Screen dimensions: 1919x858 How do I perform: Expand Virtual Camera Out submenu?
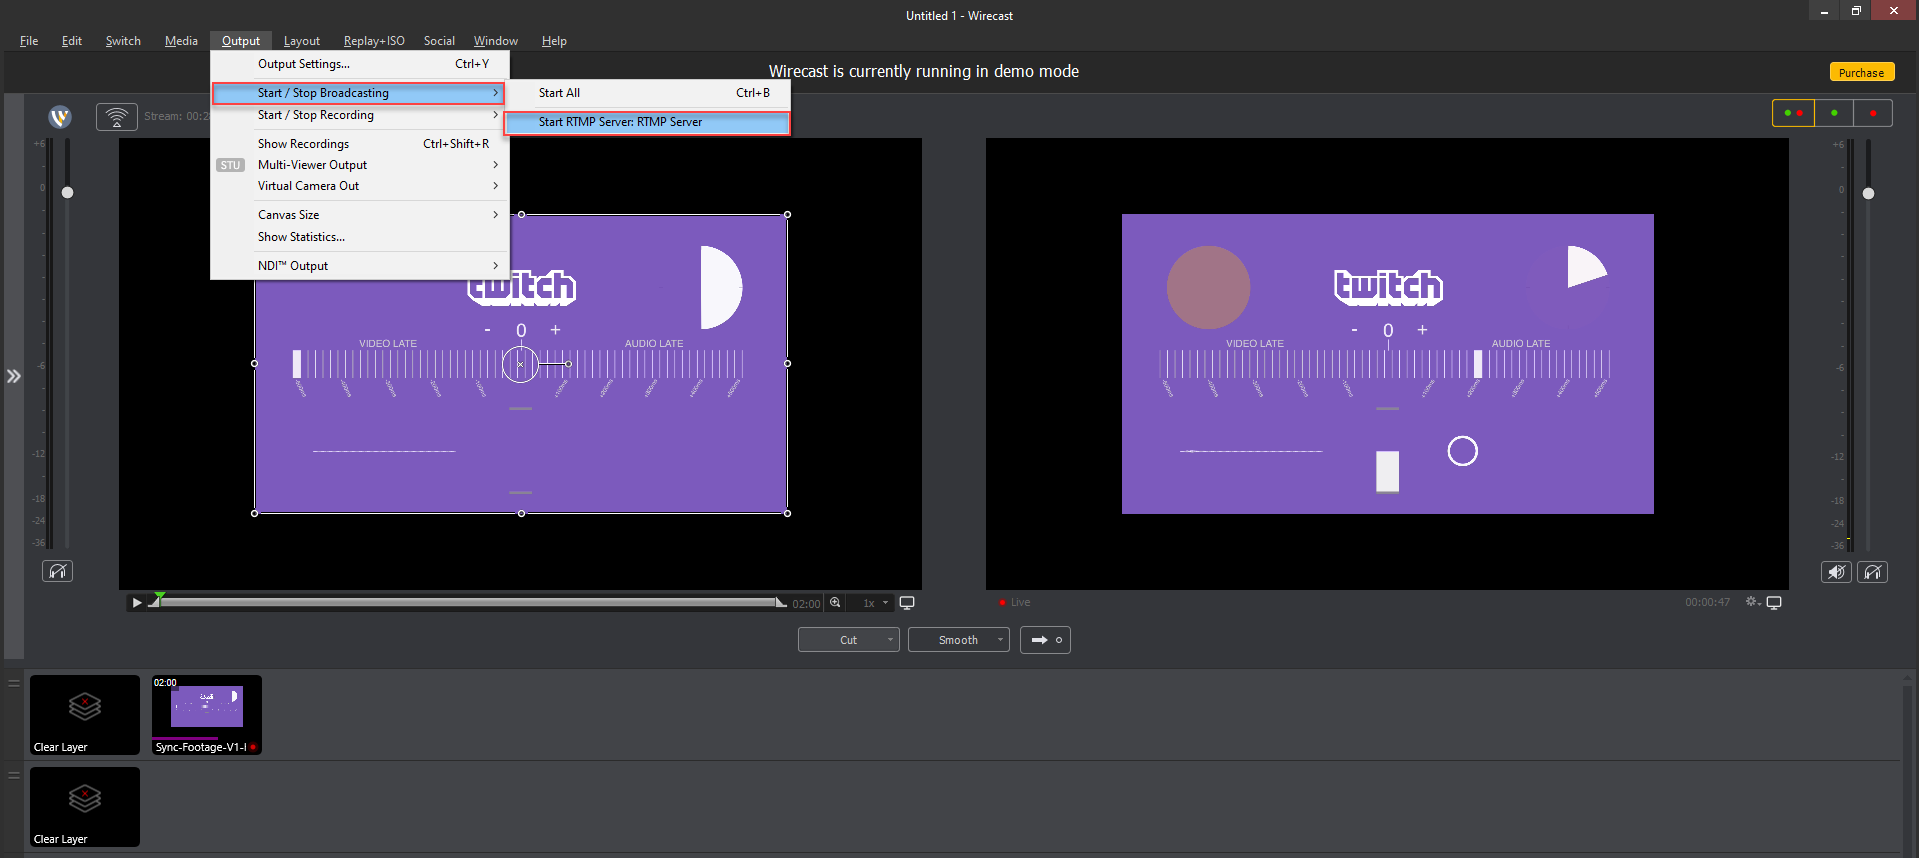click(x=360, y=186)
